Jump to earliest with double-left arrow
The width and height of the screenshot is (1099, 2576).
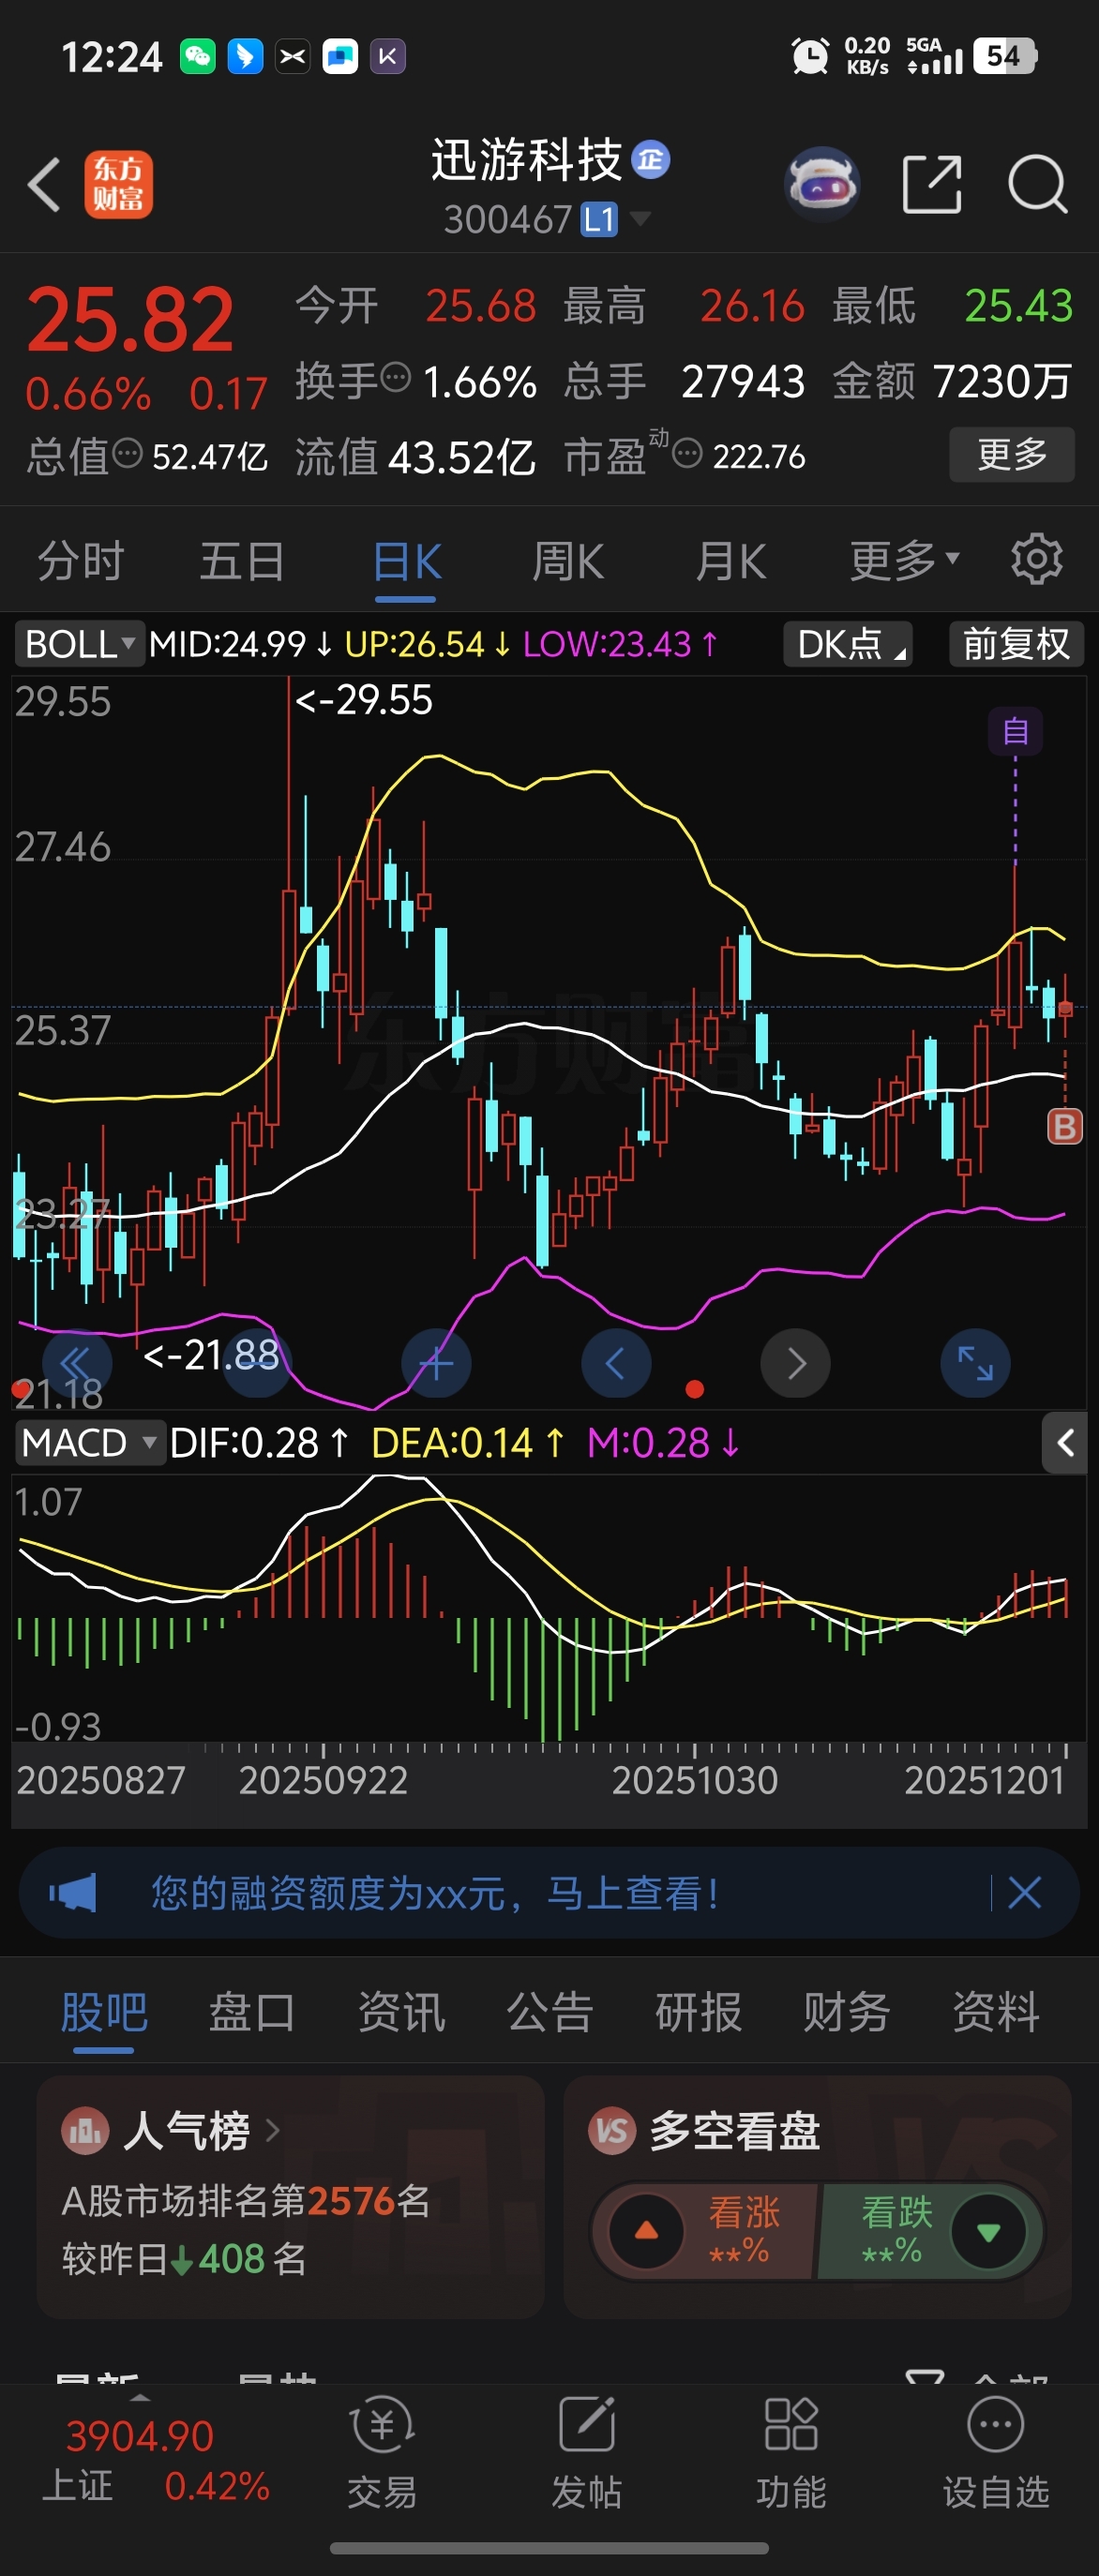tap(77, 1363)
